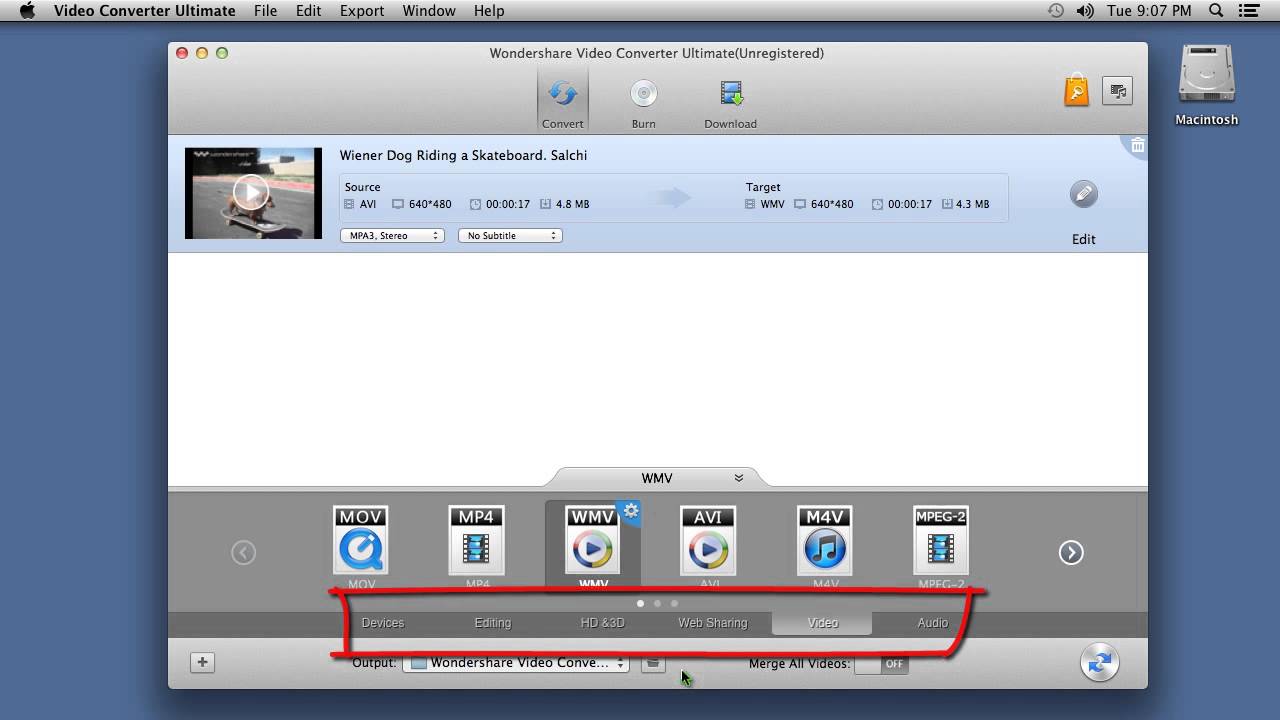Play the Wiener Dog video thumbnail
This screenshot has height=720, width=1280.
[x=251, y=192]
